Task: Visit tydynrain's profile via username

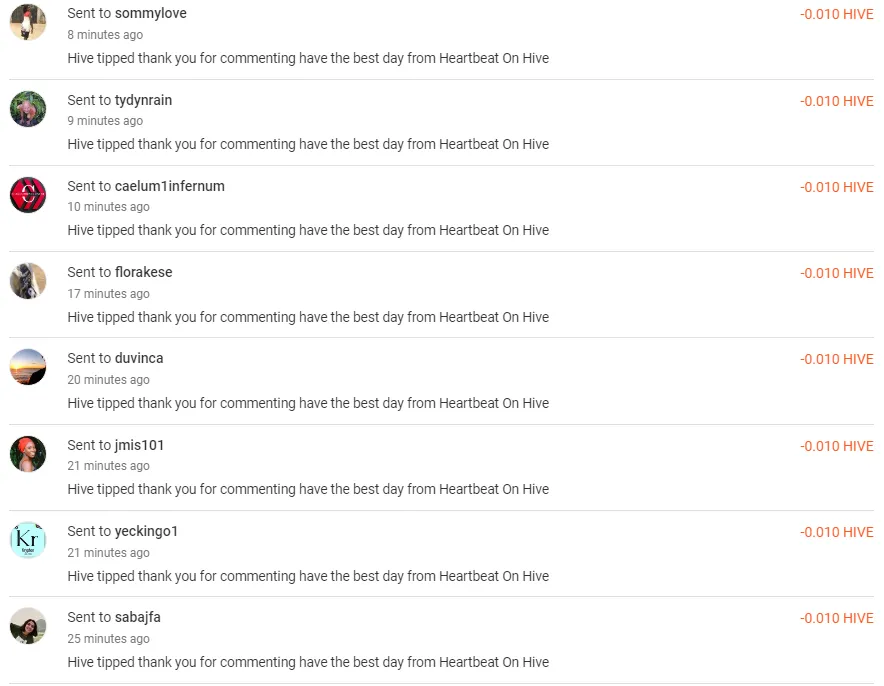Action: (144, 100)
